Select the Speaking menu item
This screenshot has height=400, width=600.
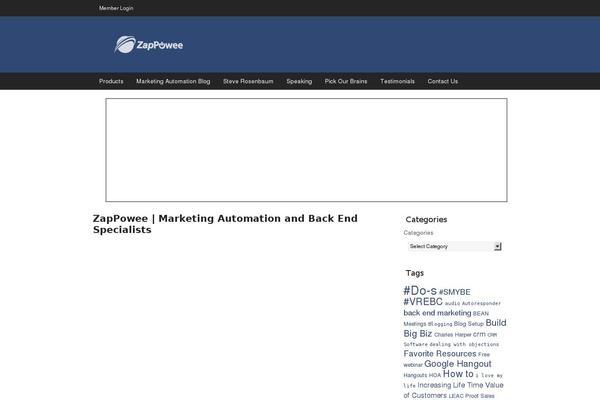click(x=299, y=81)
